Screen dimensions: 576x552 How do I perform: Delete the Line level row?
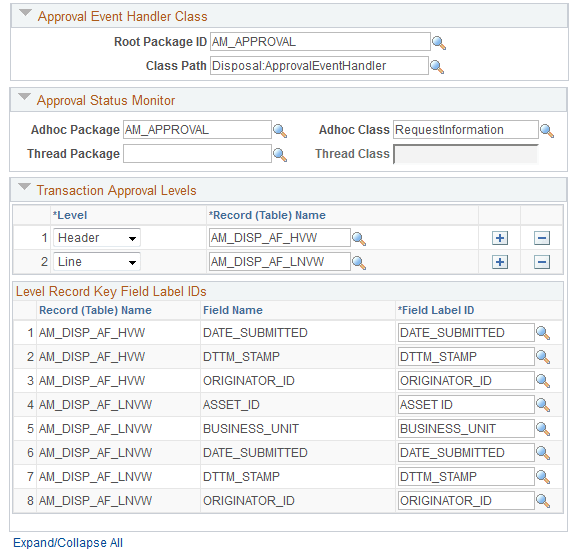coord(541,262)
